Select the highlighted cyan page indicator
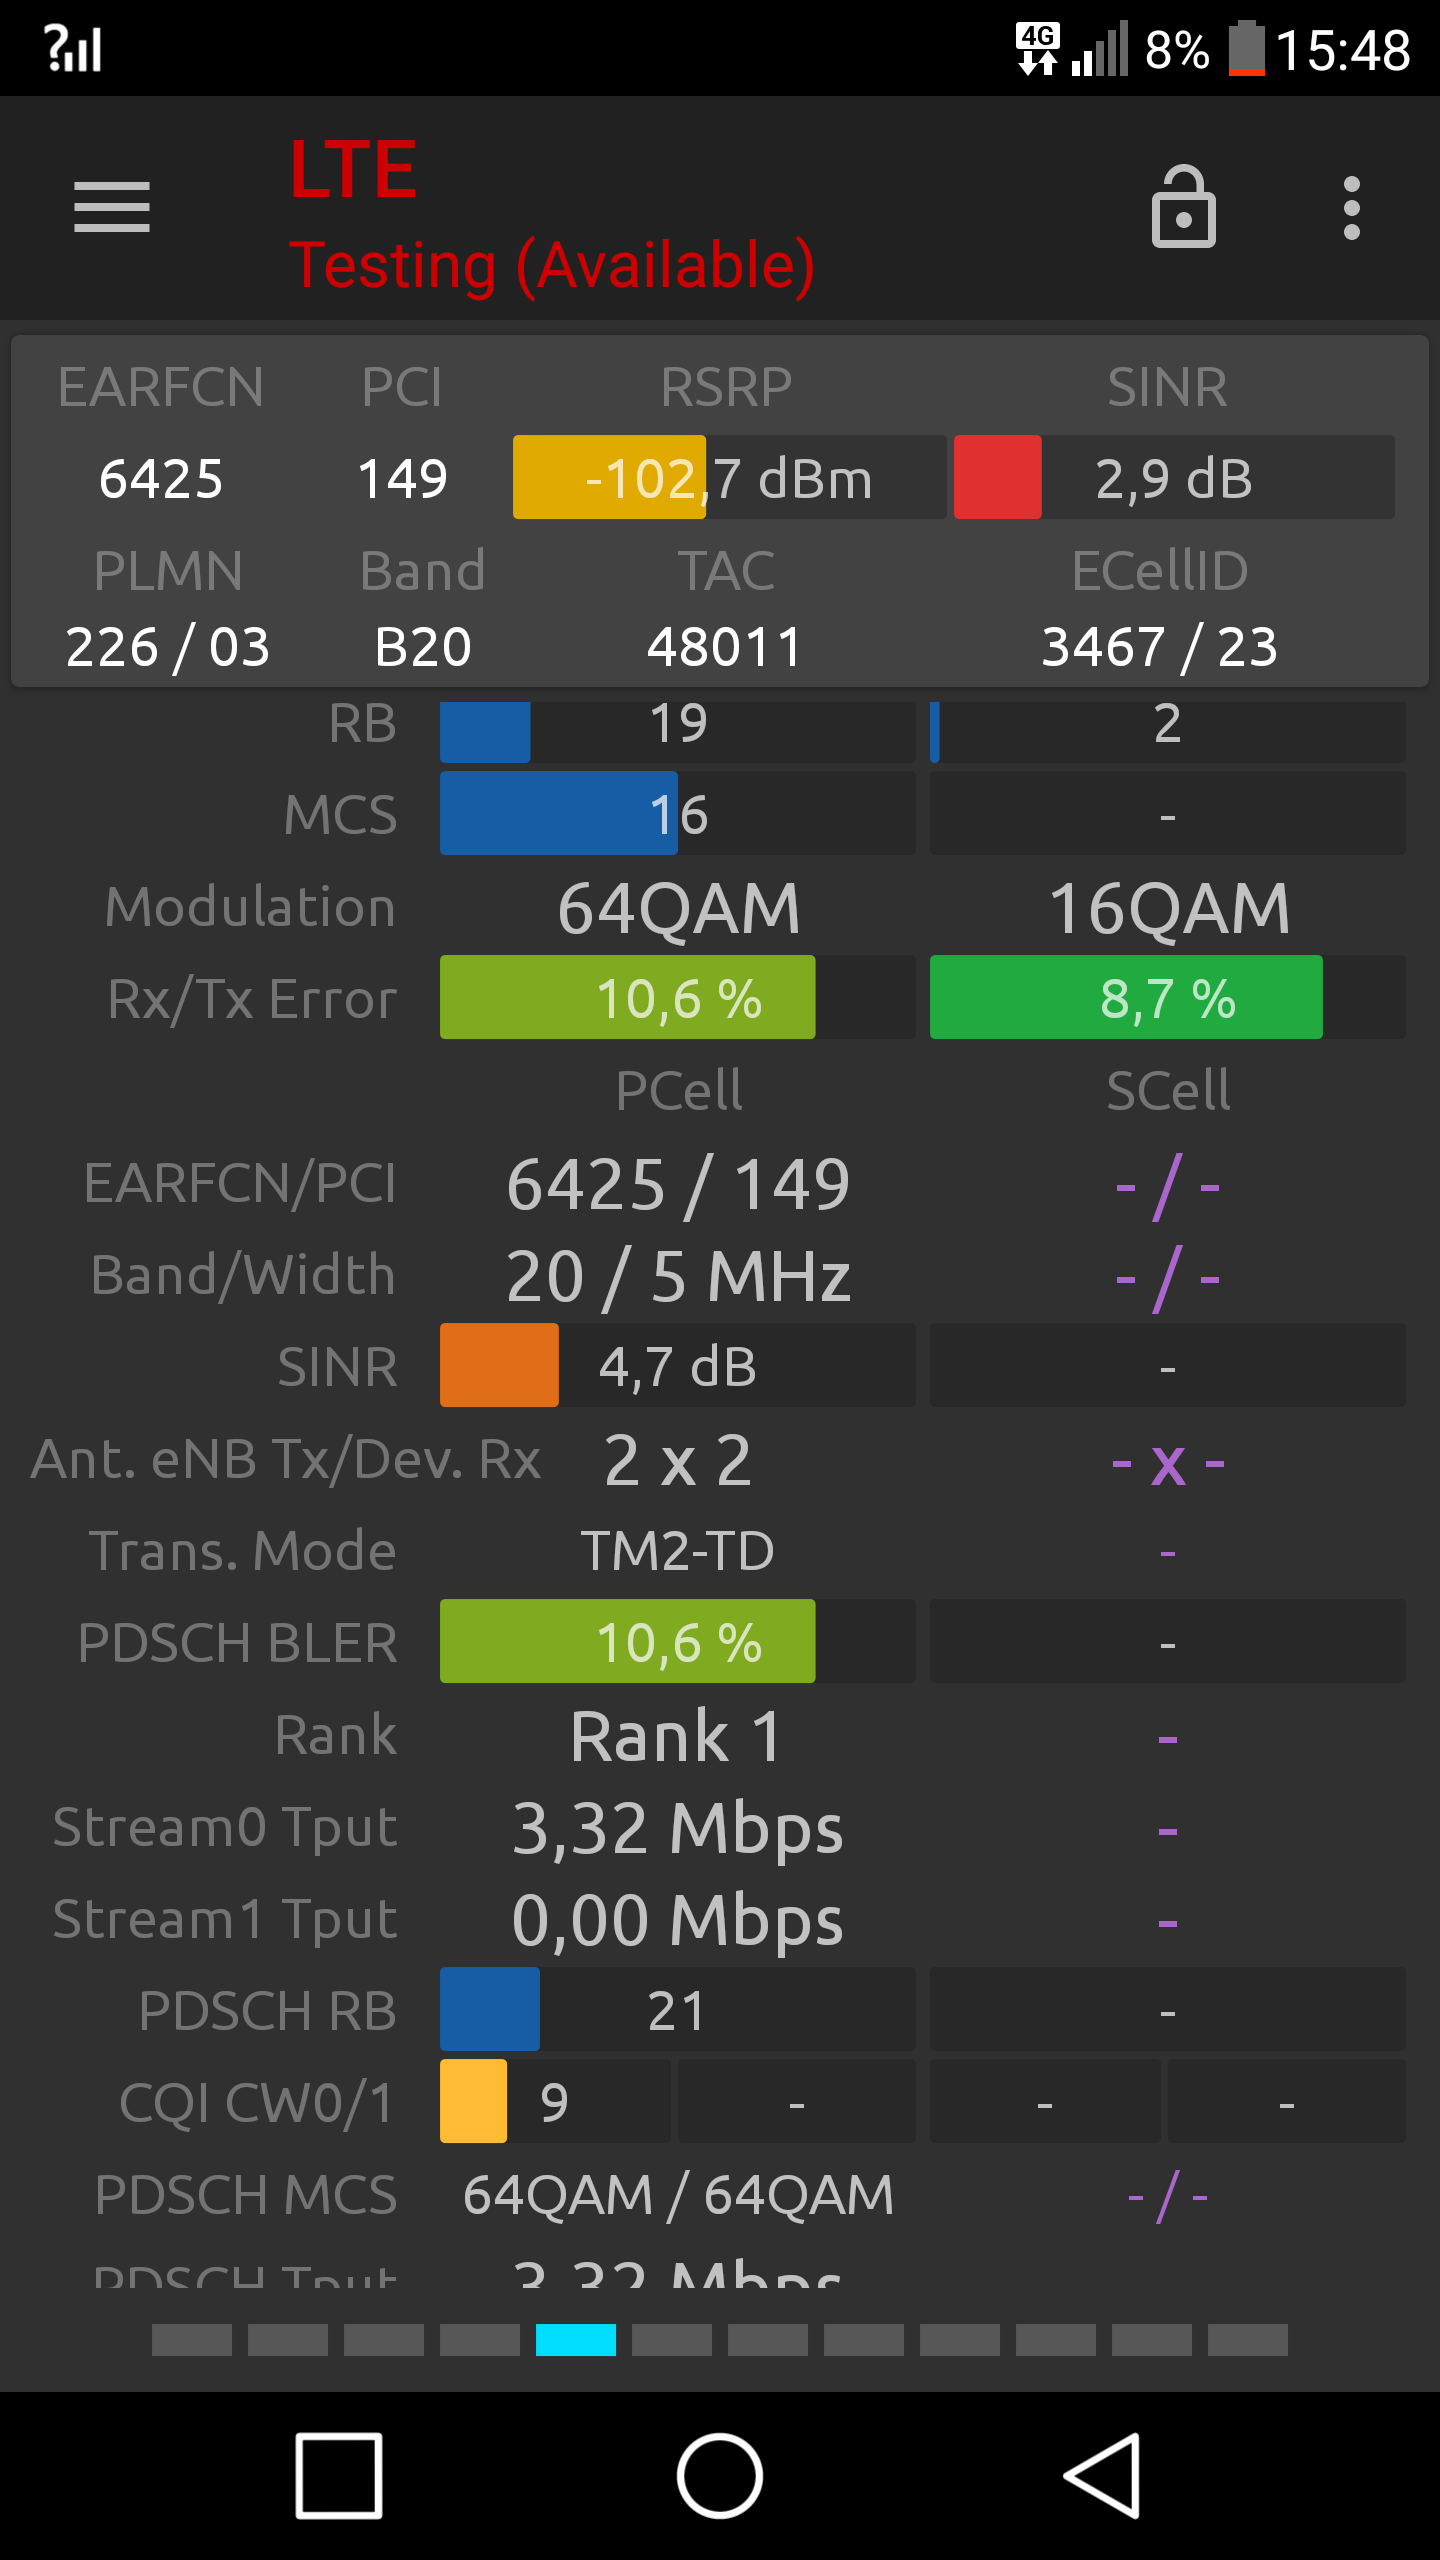The width and height of the screenshot is (1440, 2560). [576, 2340]
